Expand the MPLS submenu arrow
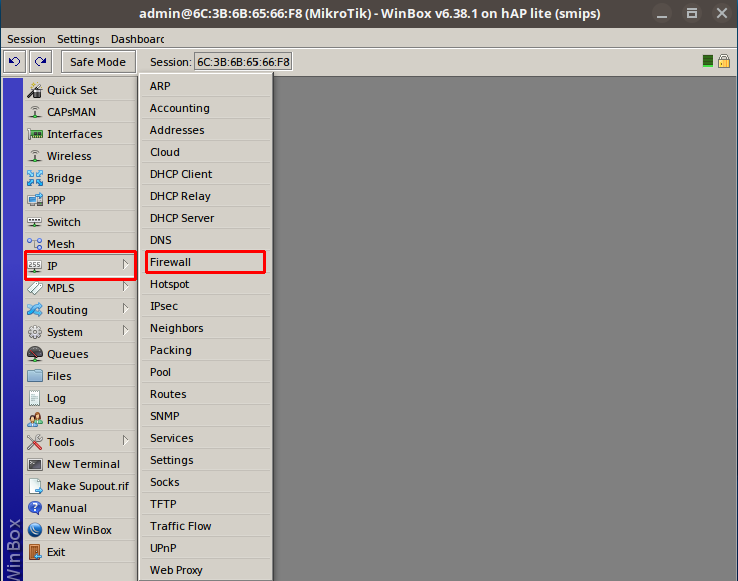 coord(125,287)
